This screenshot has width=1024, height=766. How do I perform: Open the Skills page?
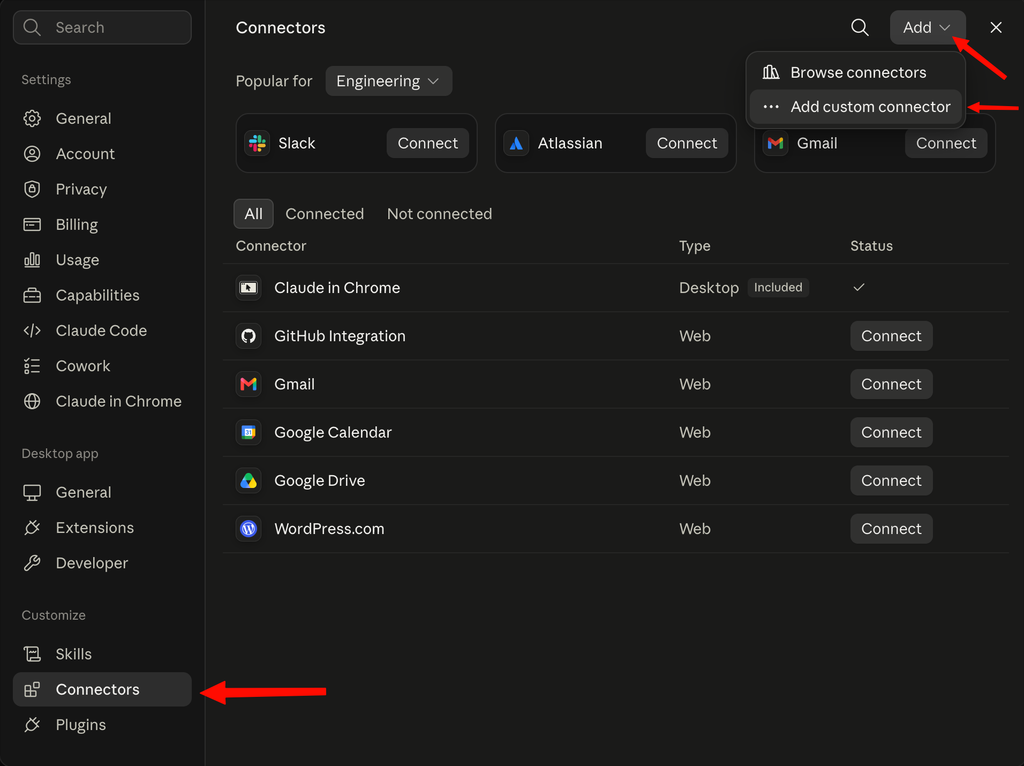(103, 654)
